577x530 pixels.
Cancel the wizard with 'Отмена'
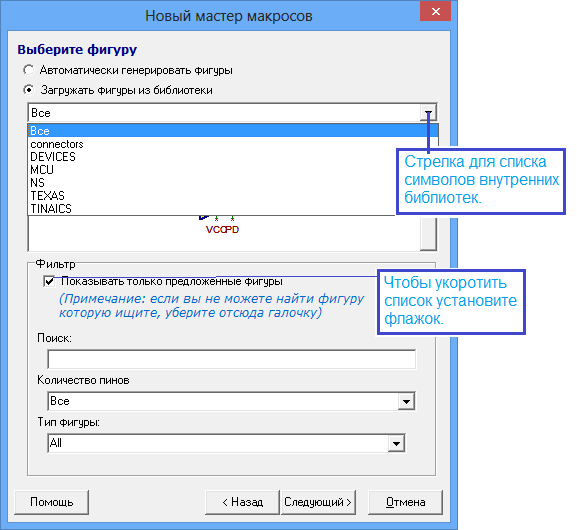click(405, 502)
